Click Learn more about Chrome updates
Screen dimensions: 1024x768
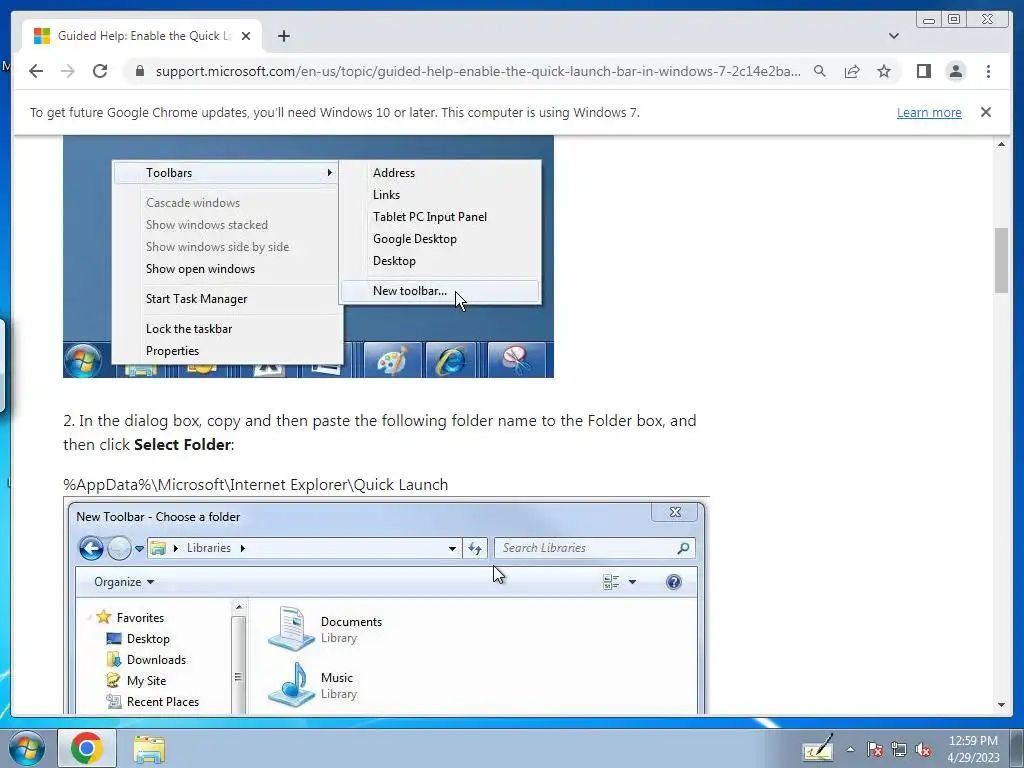tap(929, 112)
